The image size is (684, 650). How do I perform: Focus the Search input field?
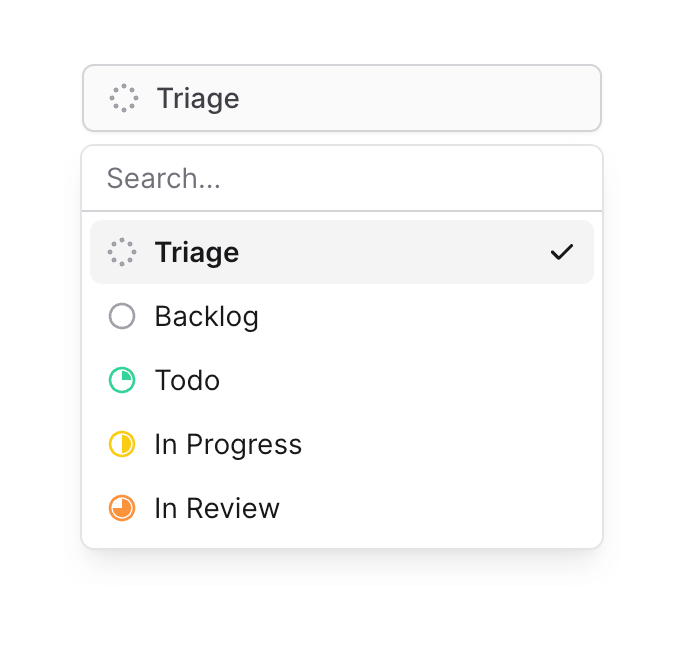point(342,179)
